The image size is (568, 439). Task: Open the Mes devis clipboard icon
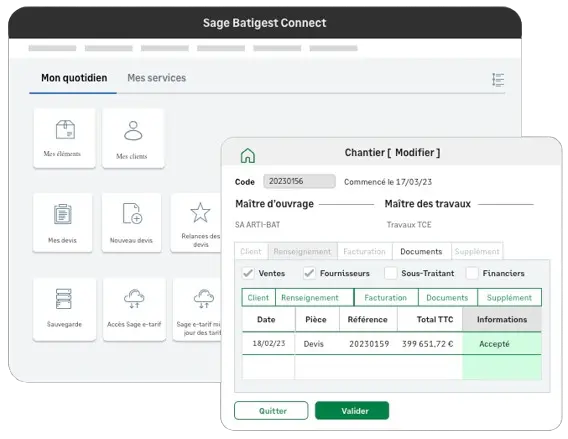[63, 214]
